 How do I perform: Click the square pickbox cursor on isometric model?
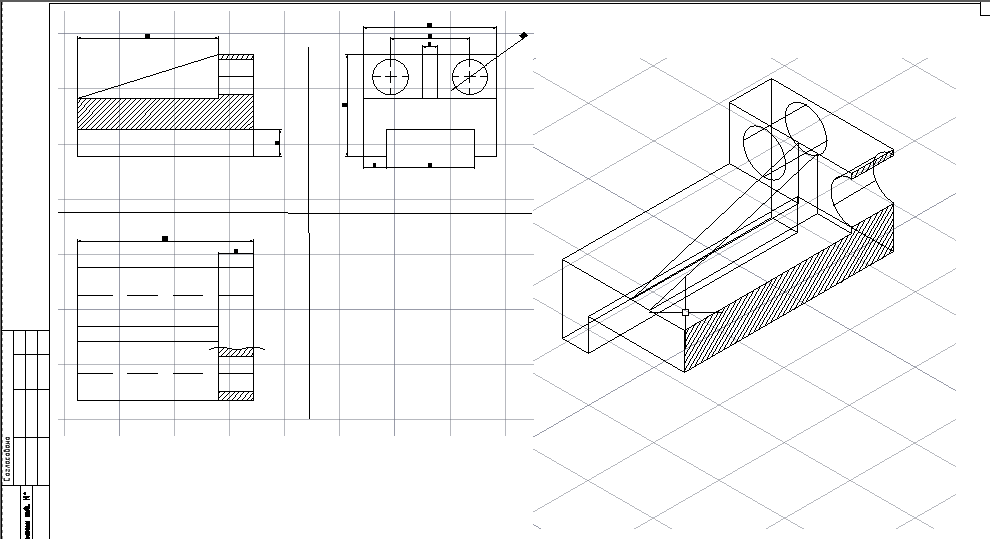click(685, 313)
